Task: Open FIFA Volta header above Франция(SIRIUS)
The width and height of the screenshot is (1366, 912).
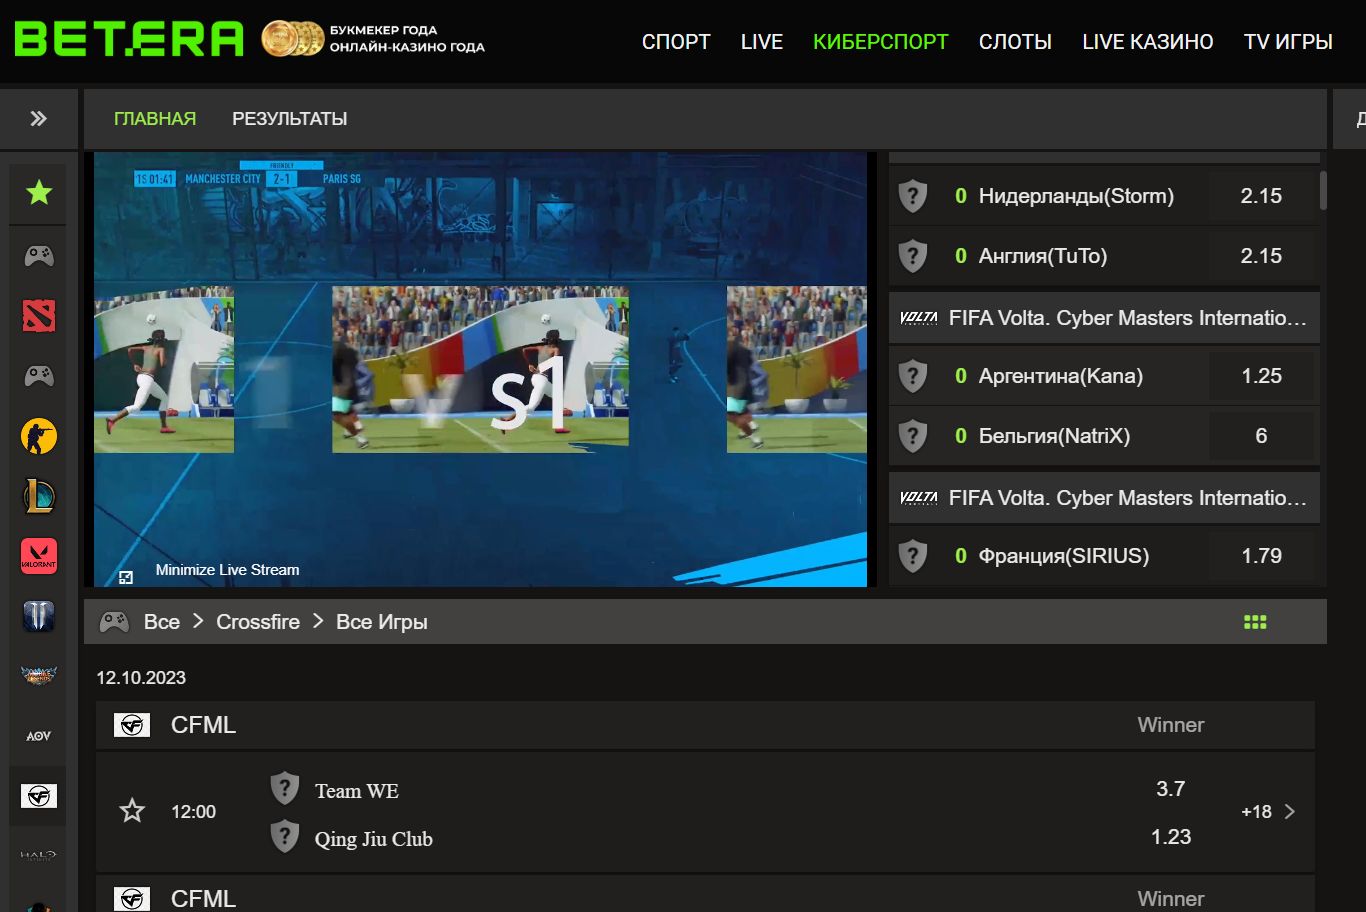Action: click(1104, 498)
